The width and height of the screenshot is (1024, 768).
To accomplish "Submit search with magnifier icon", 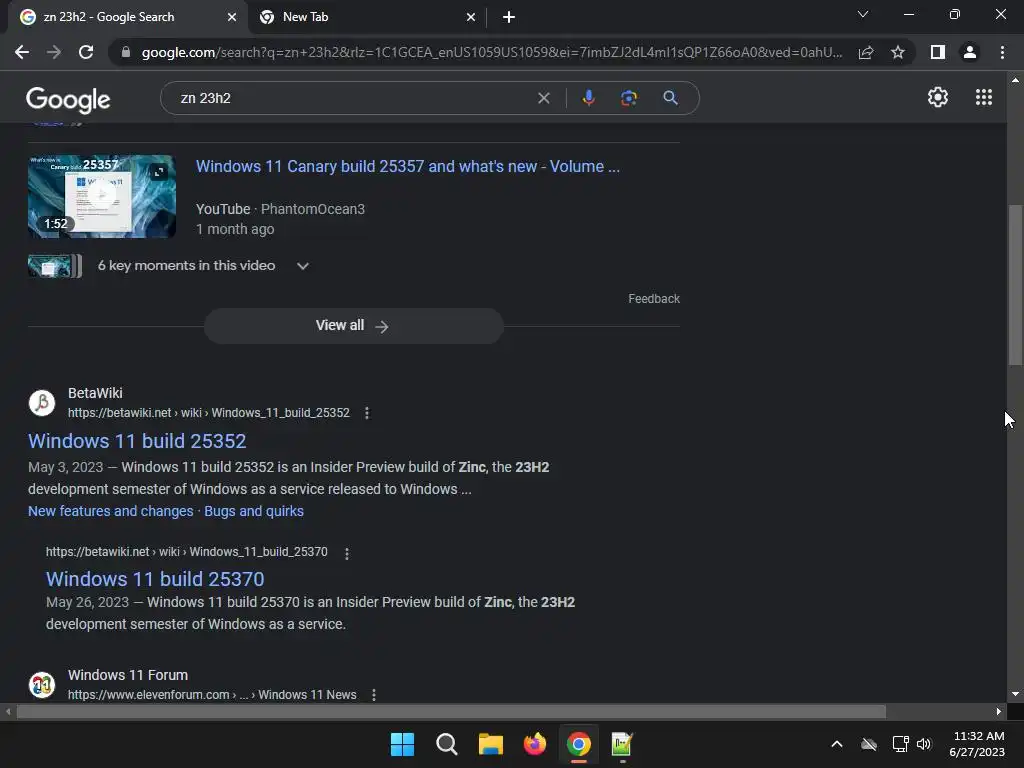I will [x=670, y=98].
